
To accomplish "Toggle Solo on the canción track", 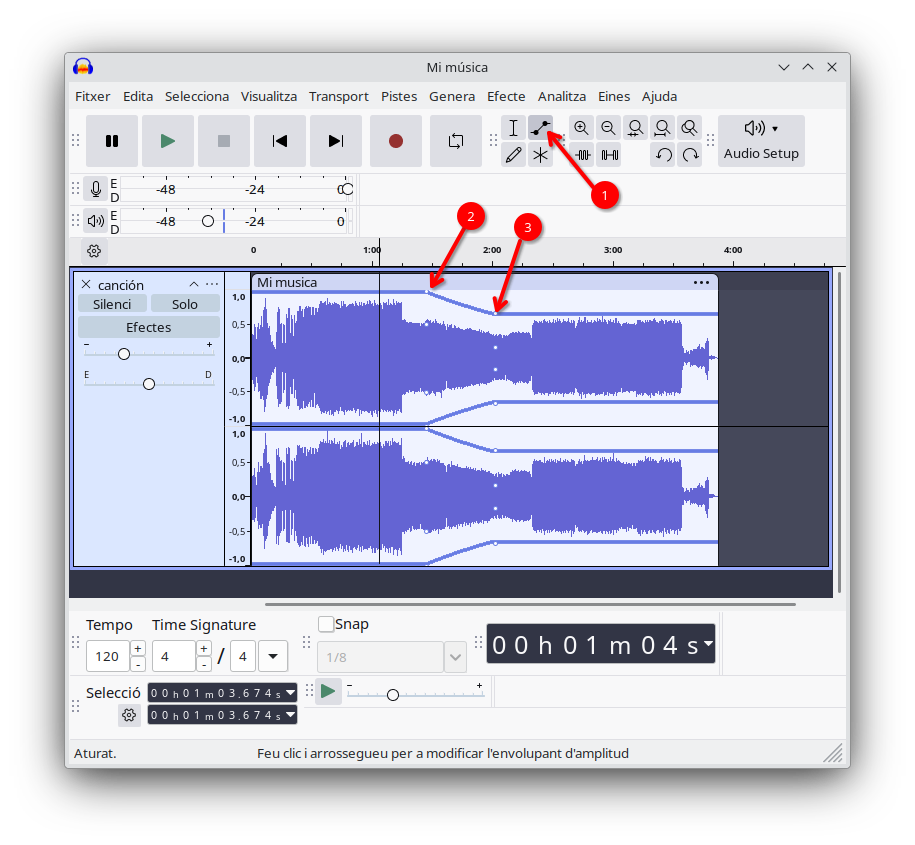I will click(x=185, y=304).
